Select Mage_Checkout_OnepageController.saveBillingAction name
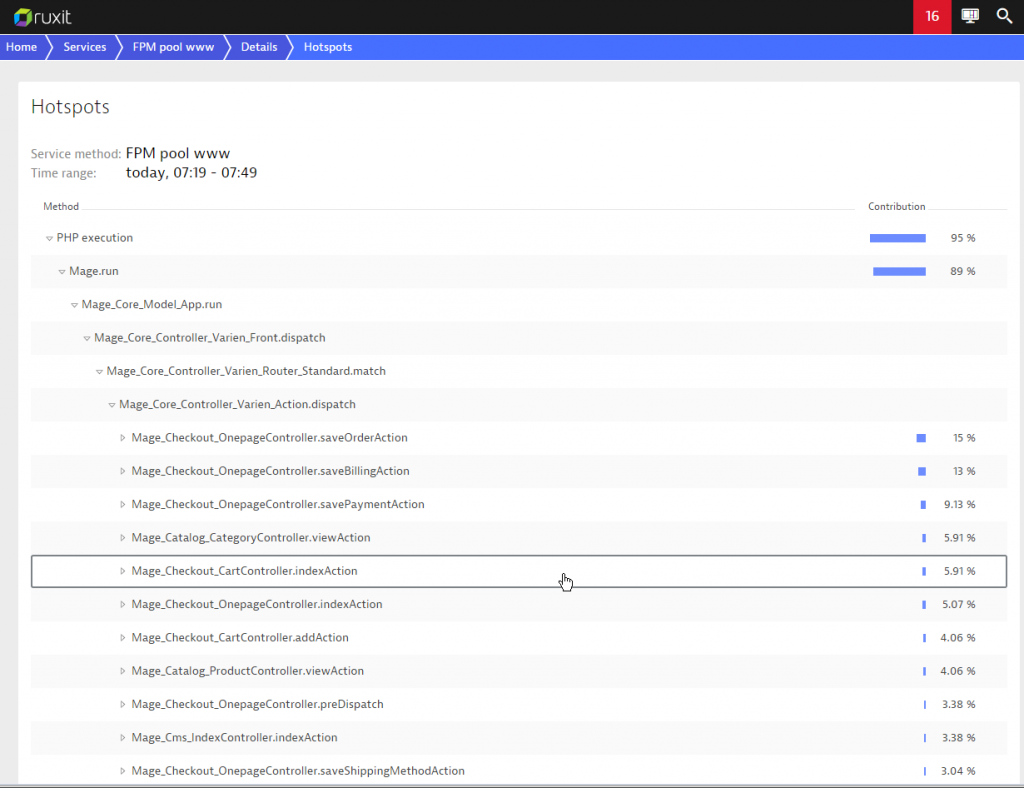 point(270,471)
